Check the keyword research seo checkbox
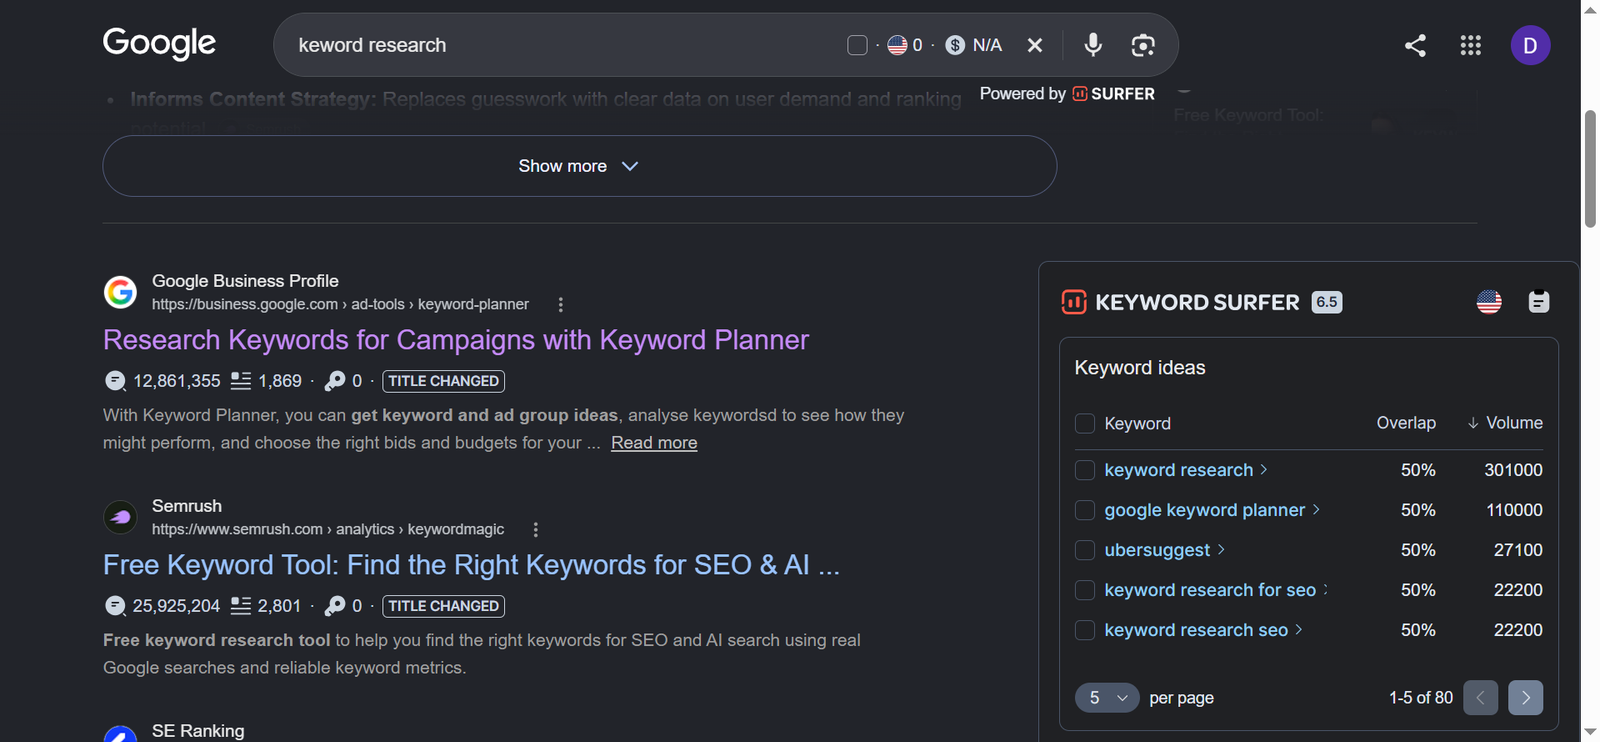Screen dimensions: 1600x742 [1084, 630]
